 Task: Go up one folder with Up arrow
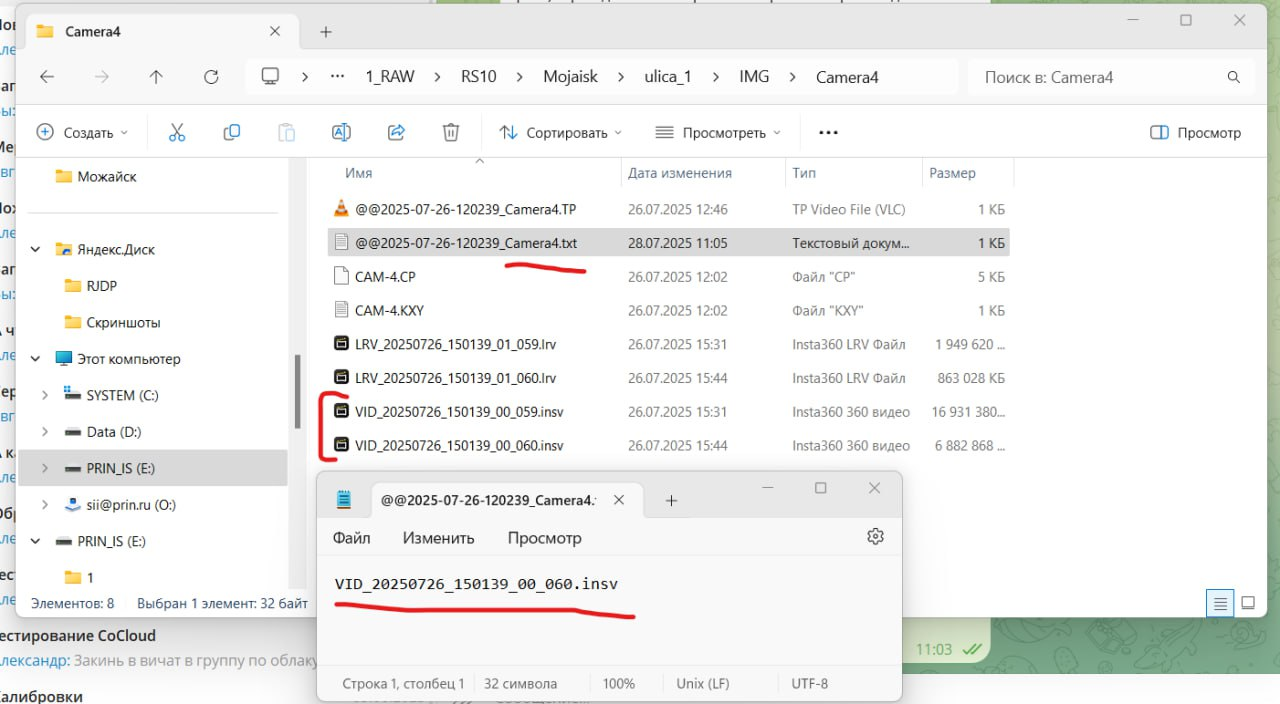pos(155,77)
